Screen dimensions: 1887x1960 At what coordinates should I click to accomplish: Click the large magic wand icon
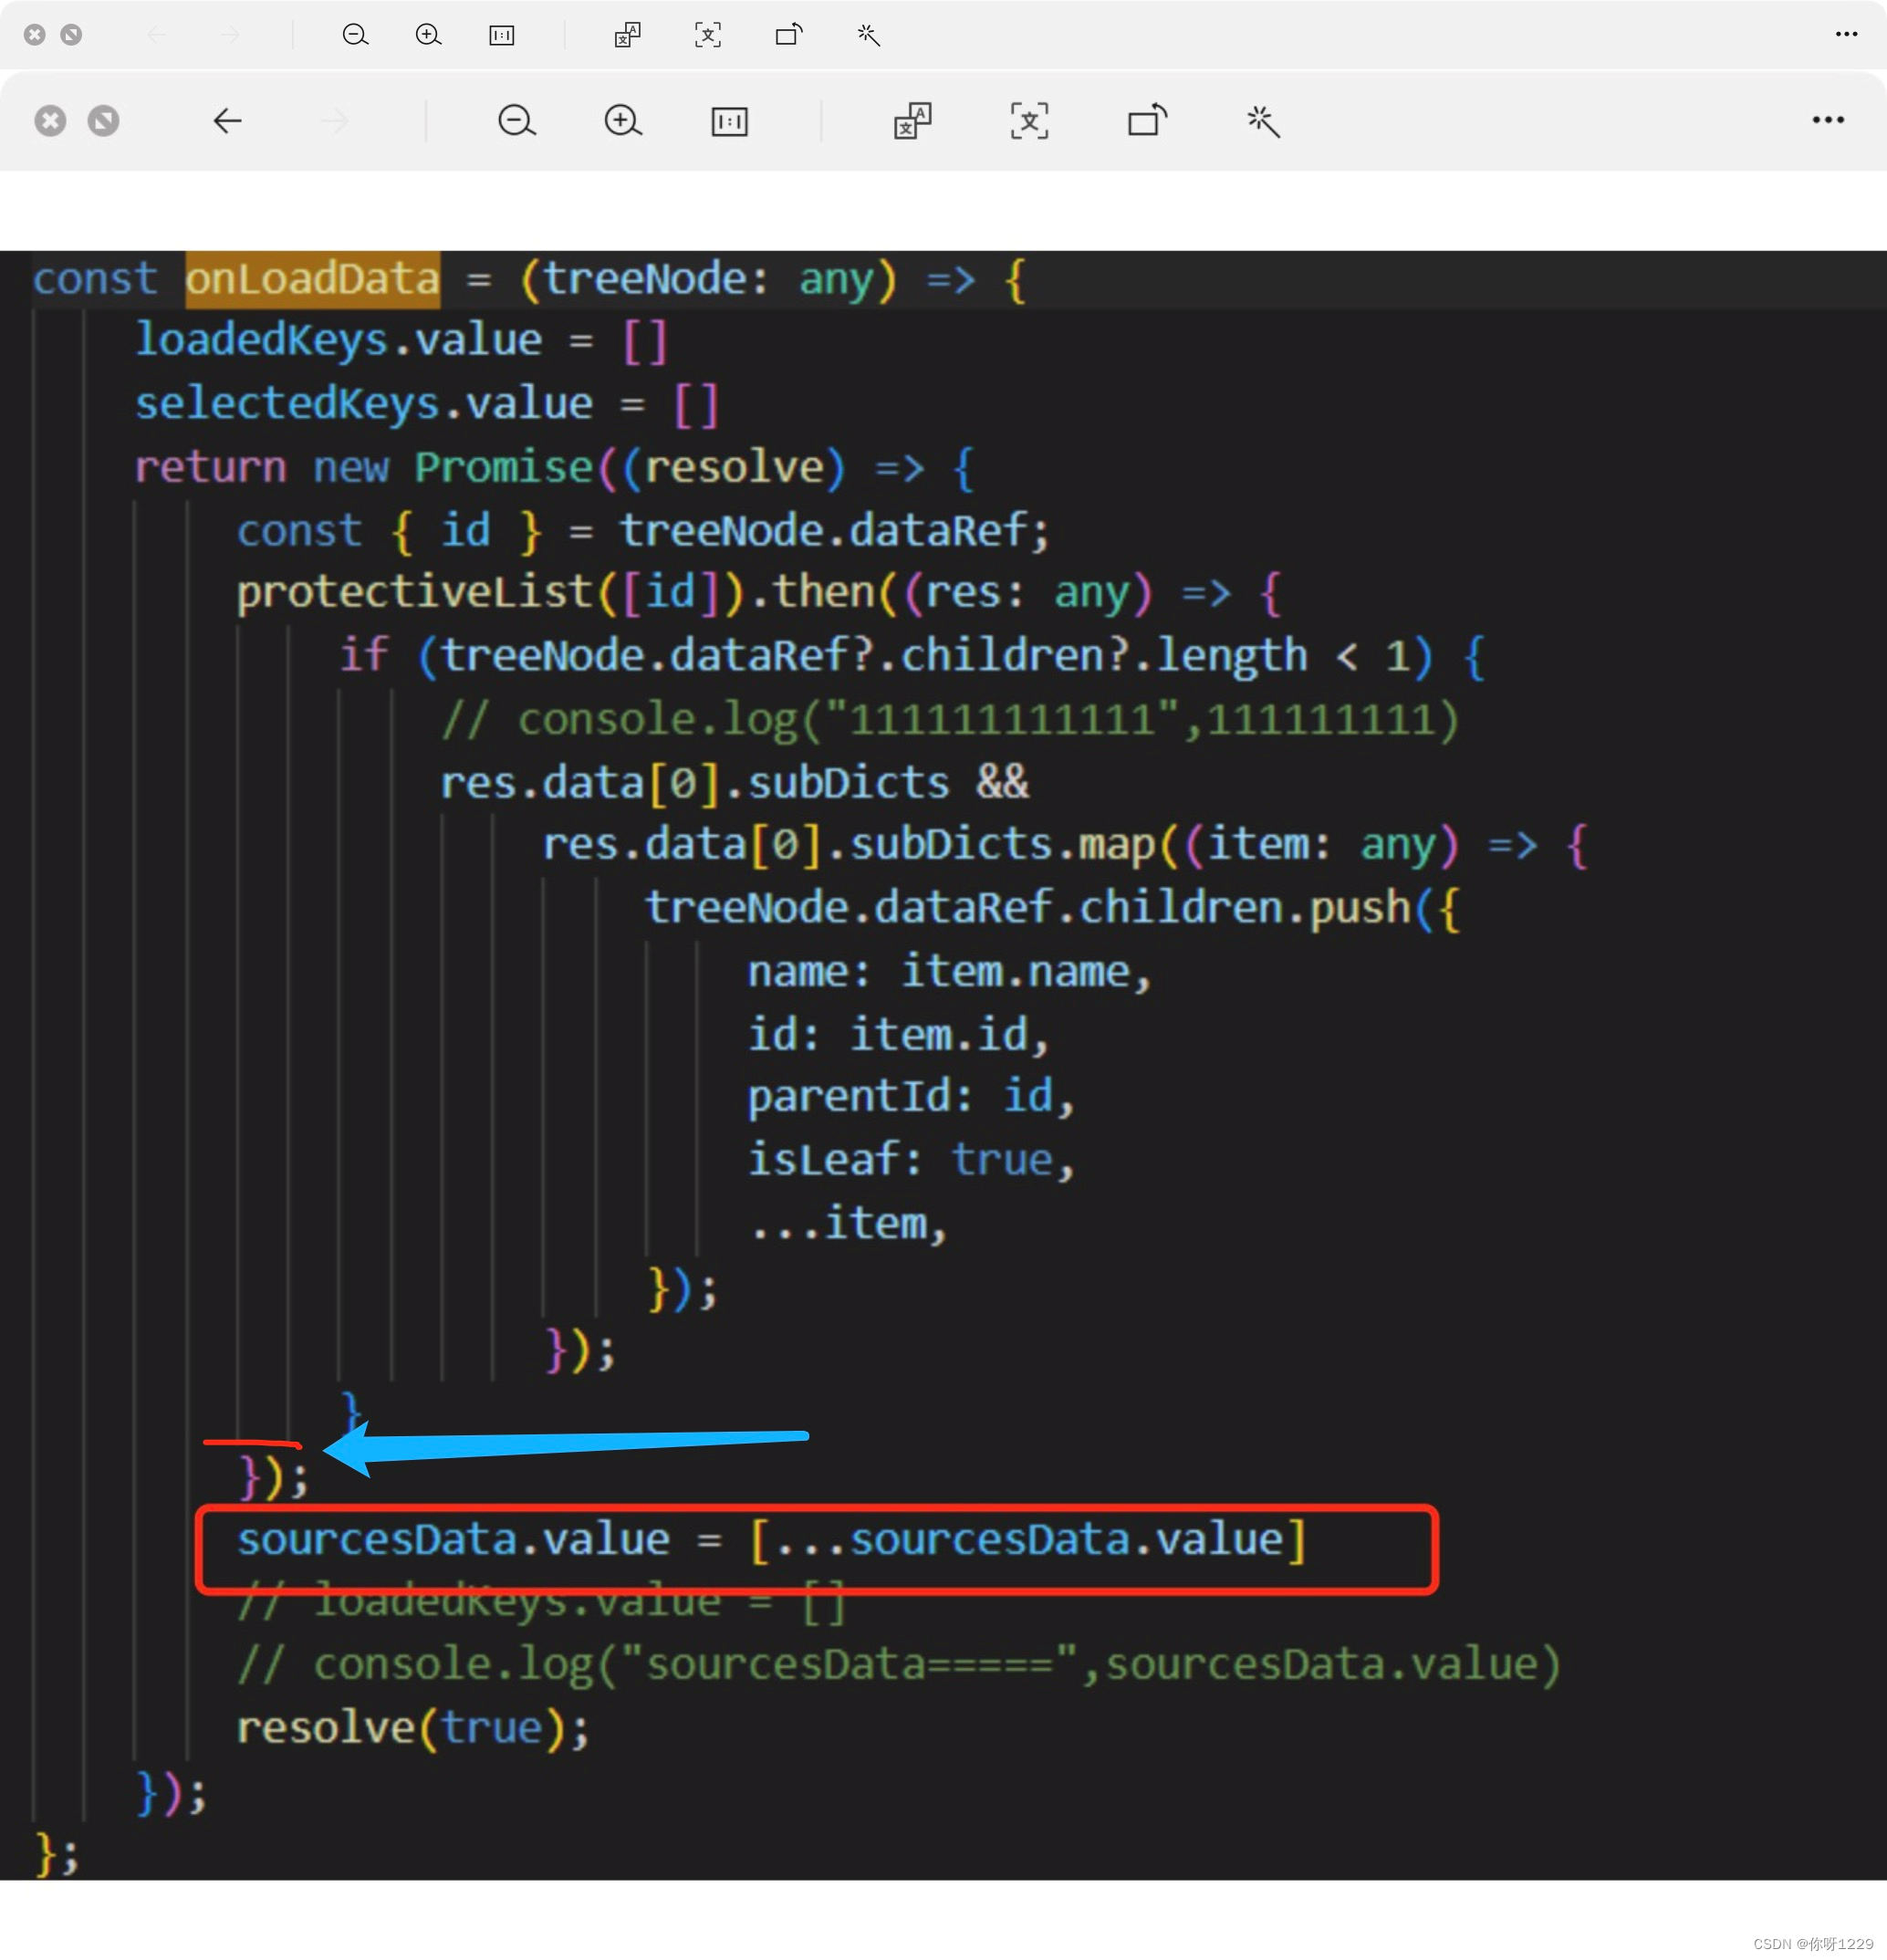click(x=1263, y=121)
